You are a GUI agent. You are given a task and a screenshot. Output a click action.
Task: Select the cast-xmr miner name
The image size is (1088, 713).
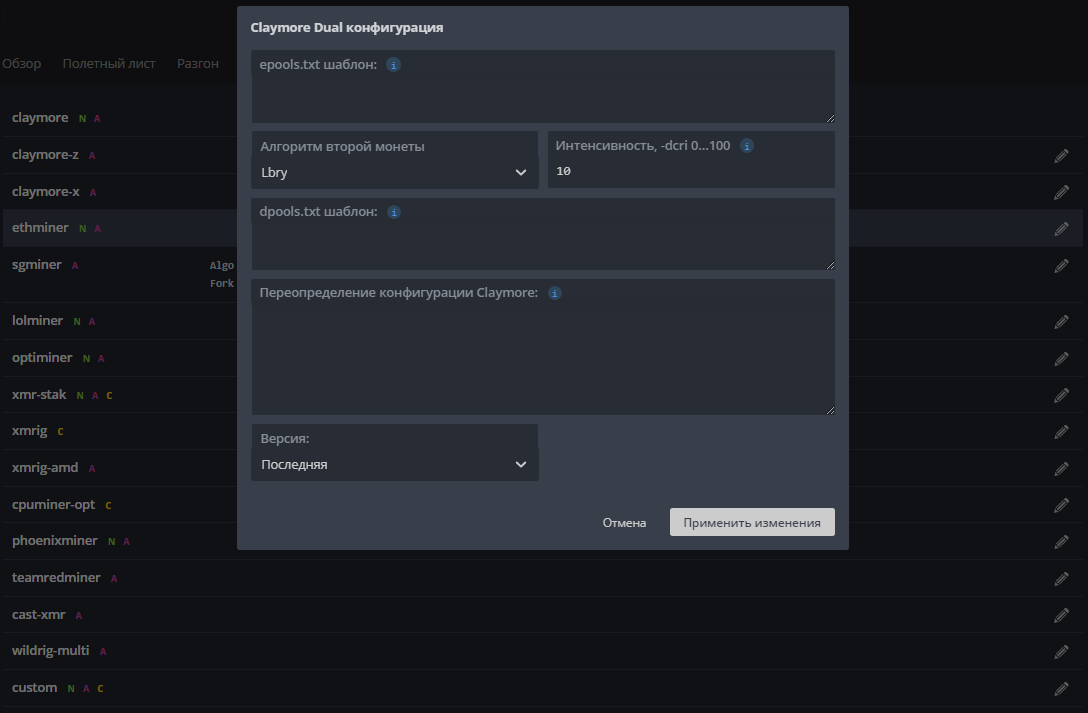click(x=39, y=615)
